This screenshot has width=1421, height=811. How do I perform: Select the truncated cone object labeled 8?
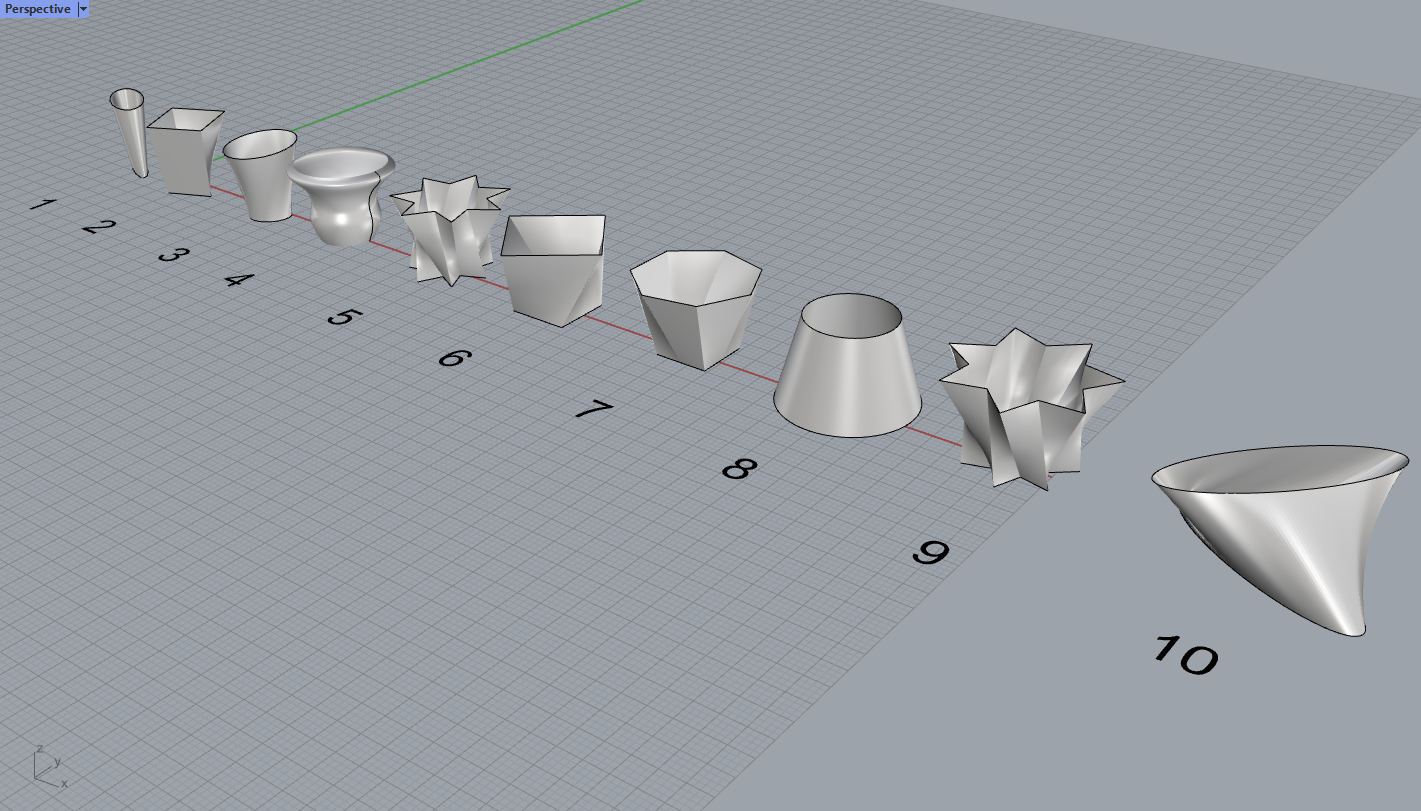point(848,367)
